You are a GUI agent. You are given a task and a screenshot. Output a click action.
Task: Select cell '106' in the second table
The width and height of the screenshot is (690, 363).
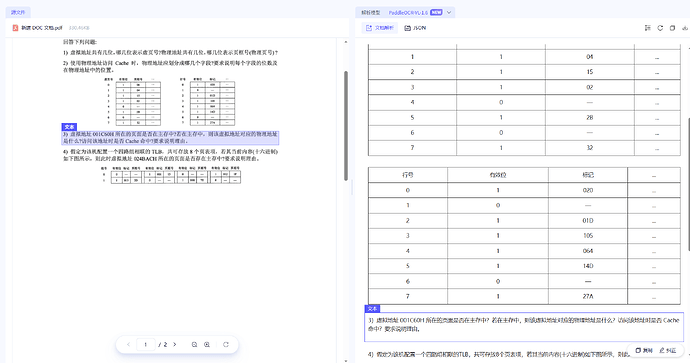(588, 235)
